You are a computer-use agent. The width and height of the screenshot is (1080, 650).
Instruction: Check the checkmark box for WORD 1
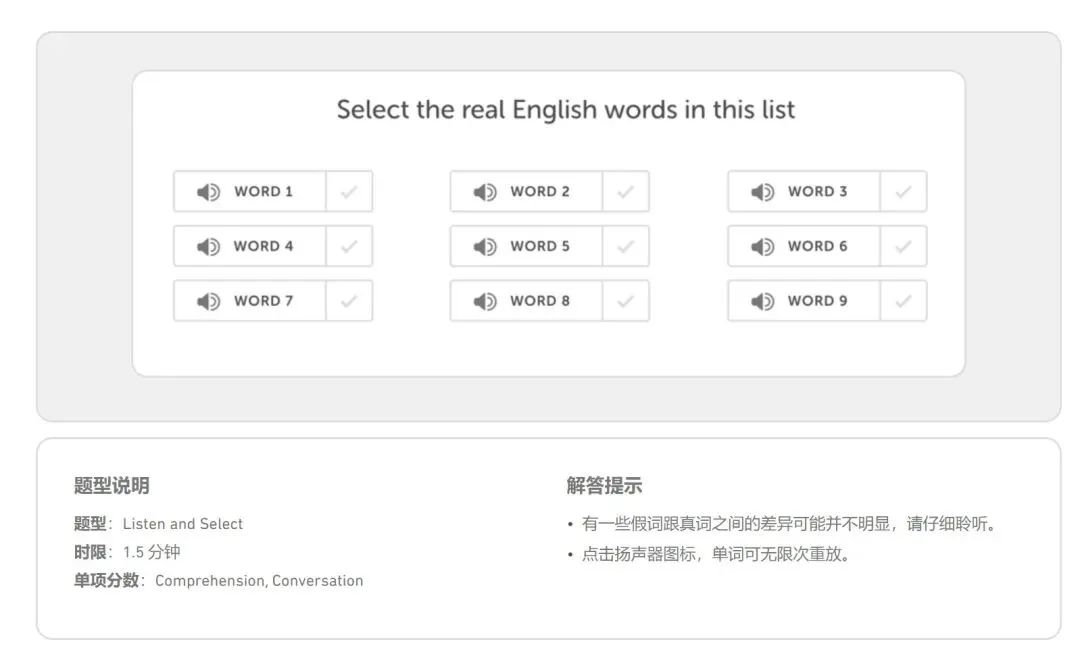coord(349,192)
